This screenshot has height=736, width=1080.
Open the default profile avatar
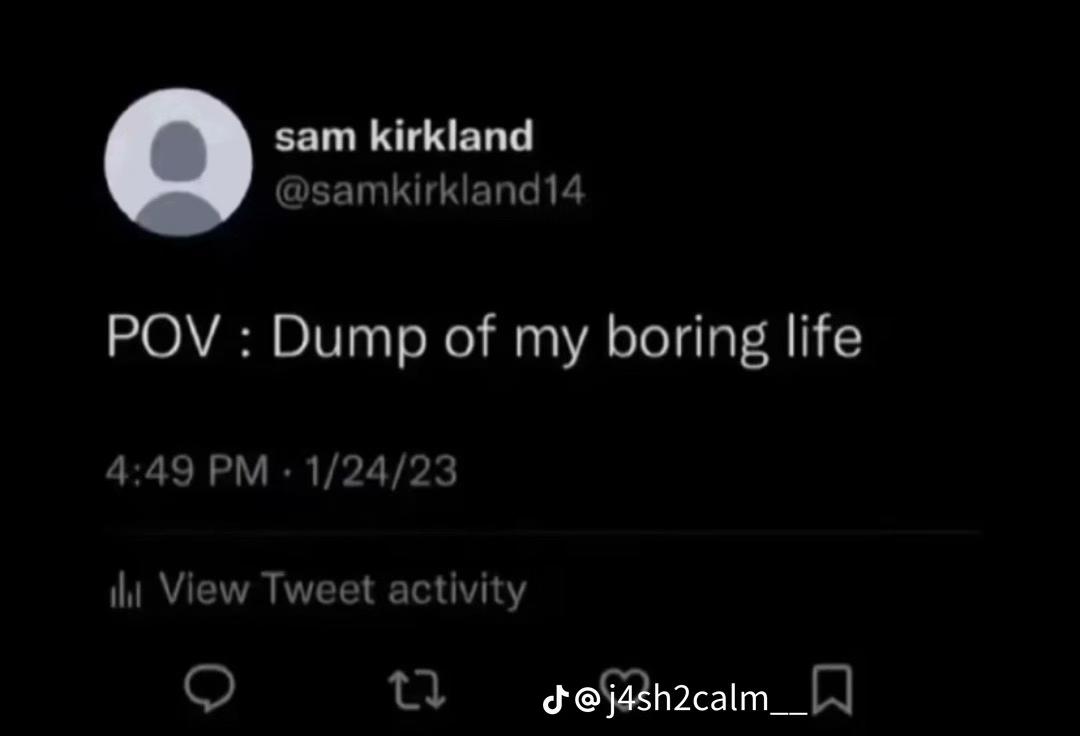point(178,162)
